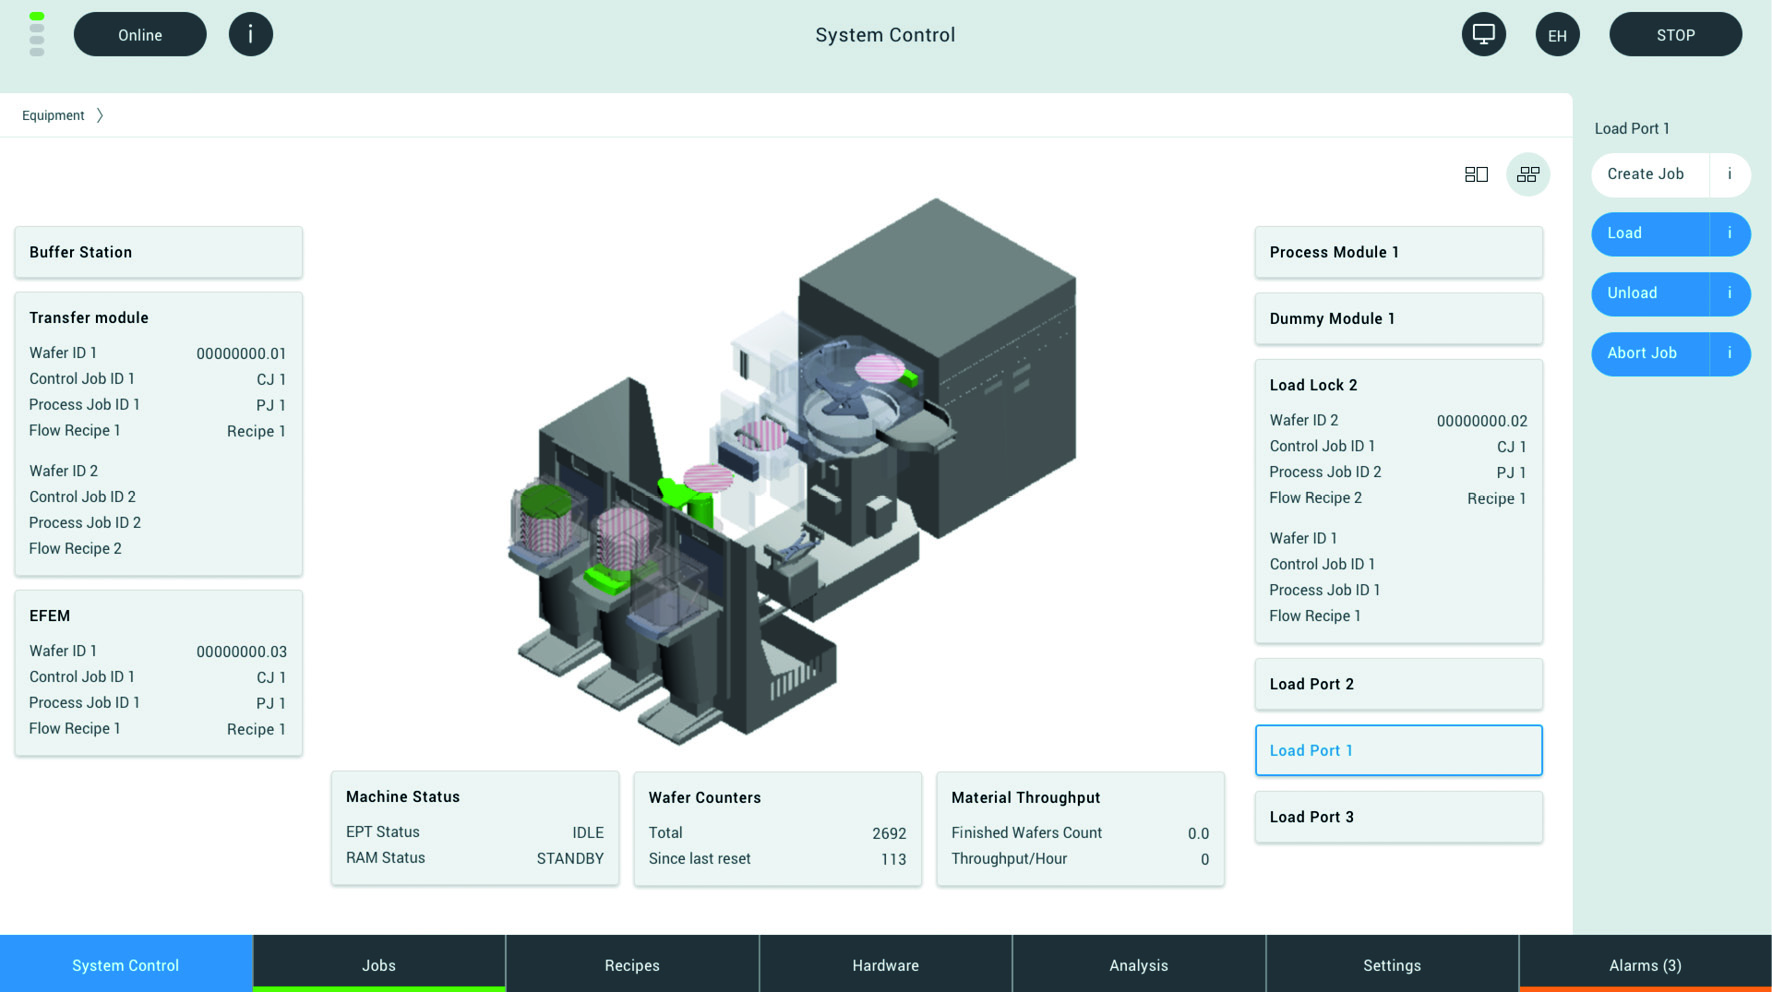Expand the Buffer Station panel
This screenshot has height=992, width=1772.
[x=158, y=252]
